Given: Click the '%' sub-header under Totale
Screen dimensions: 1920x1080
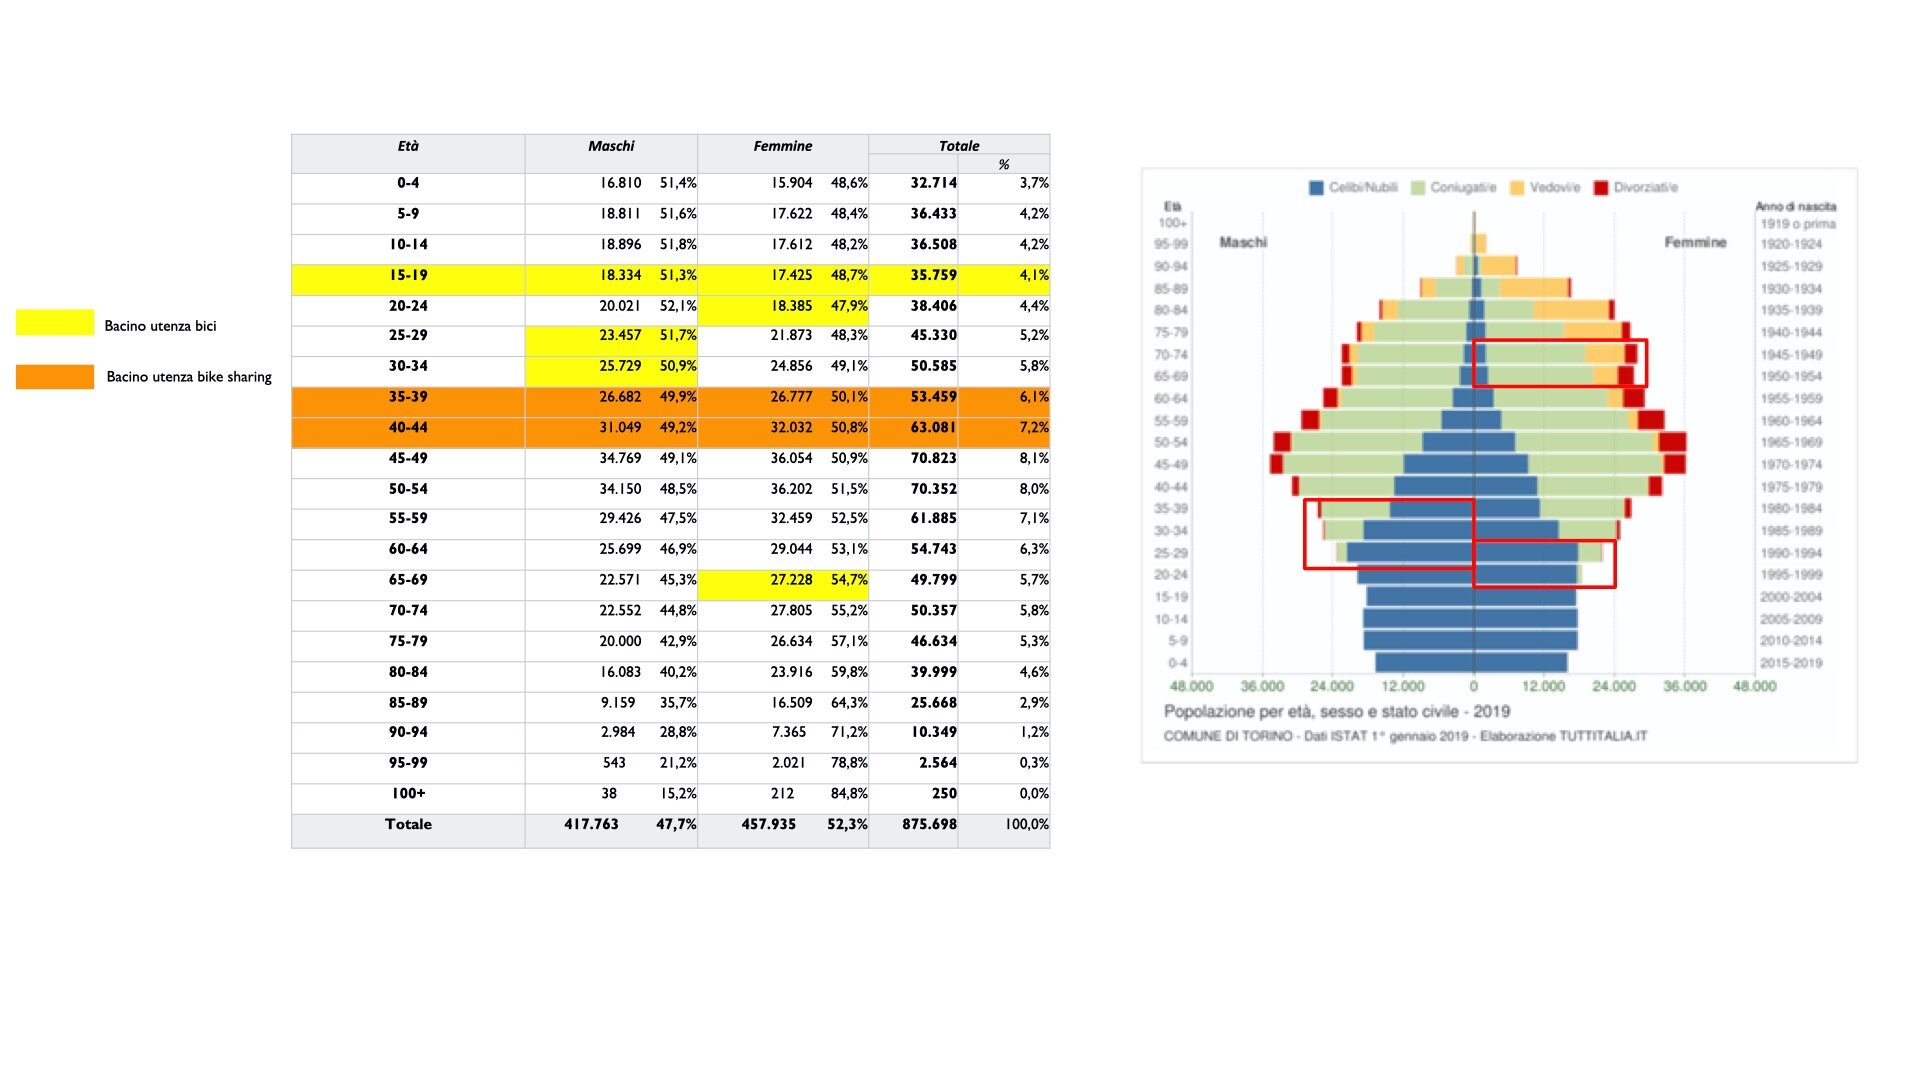Looking at the screenshot, I should tap(1004, 165).
